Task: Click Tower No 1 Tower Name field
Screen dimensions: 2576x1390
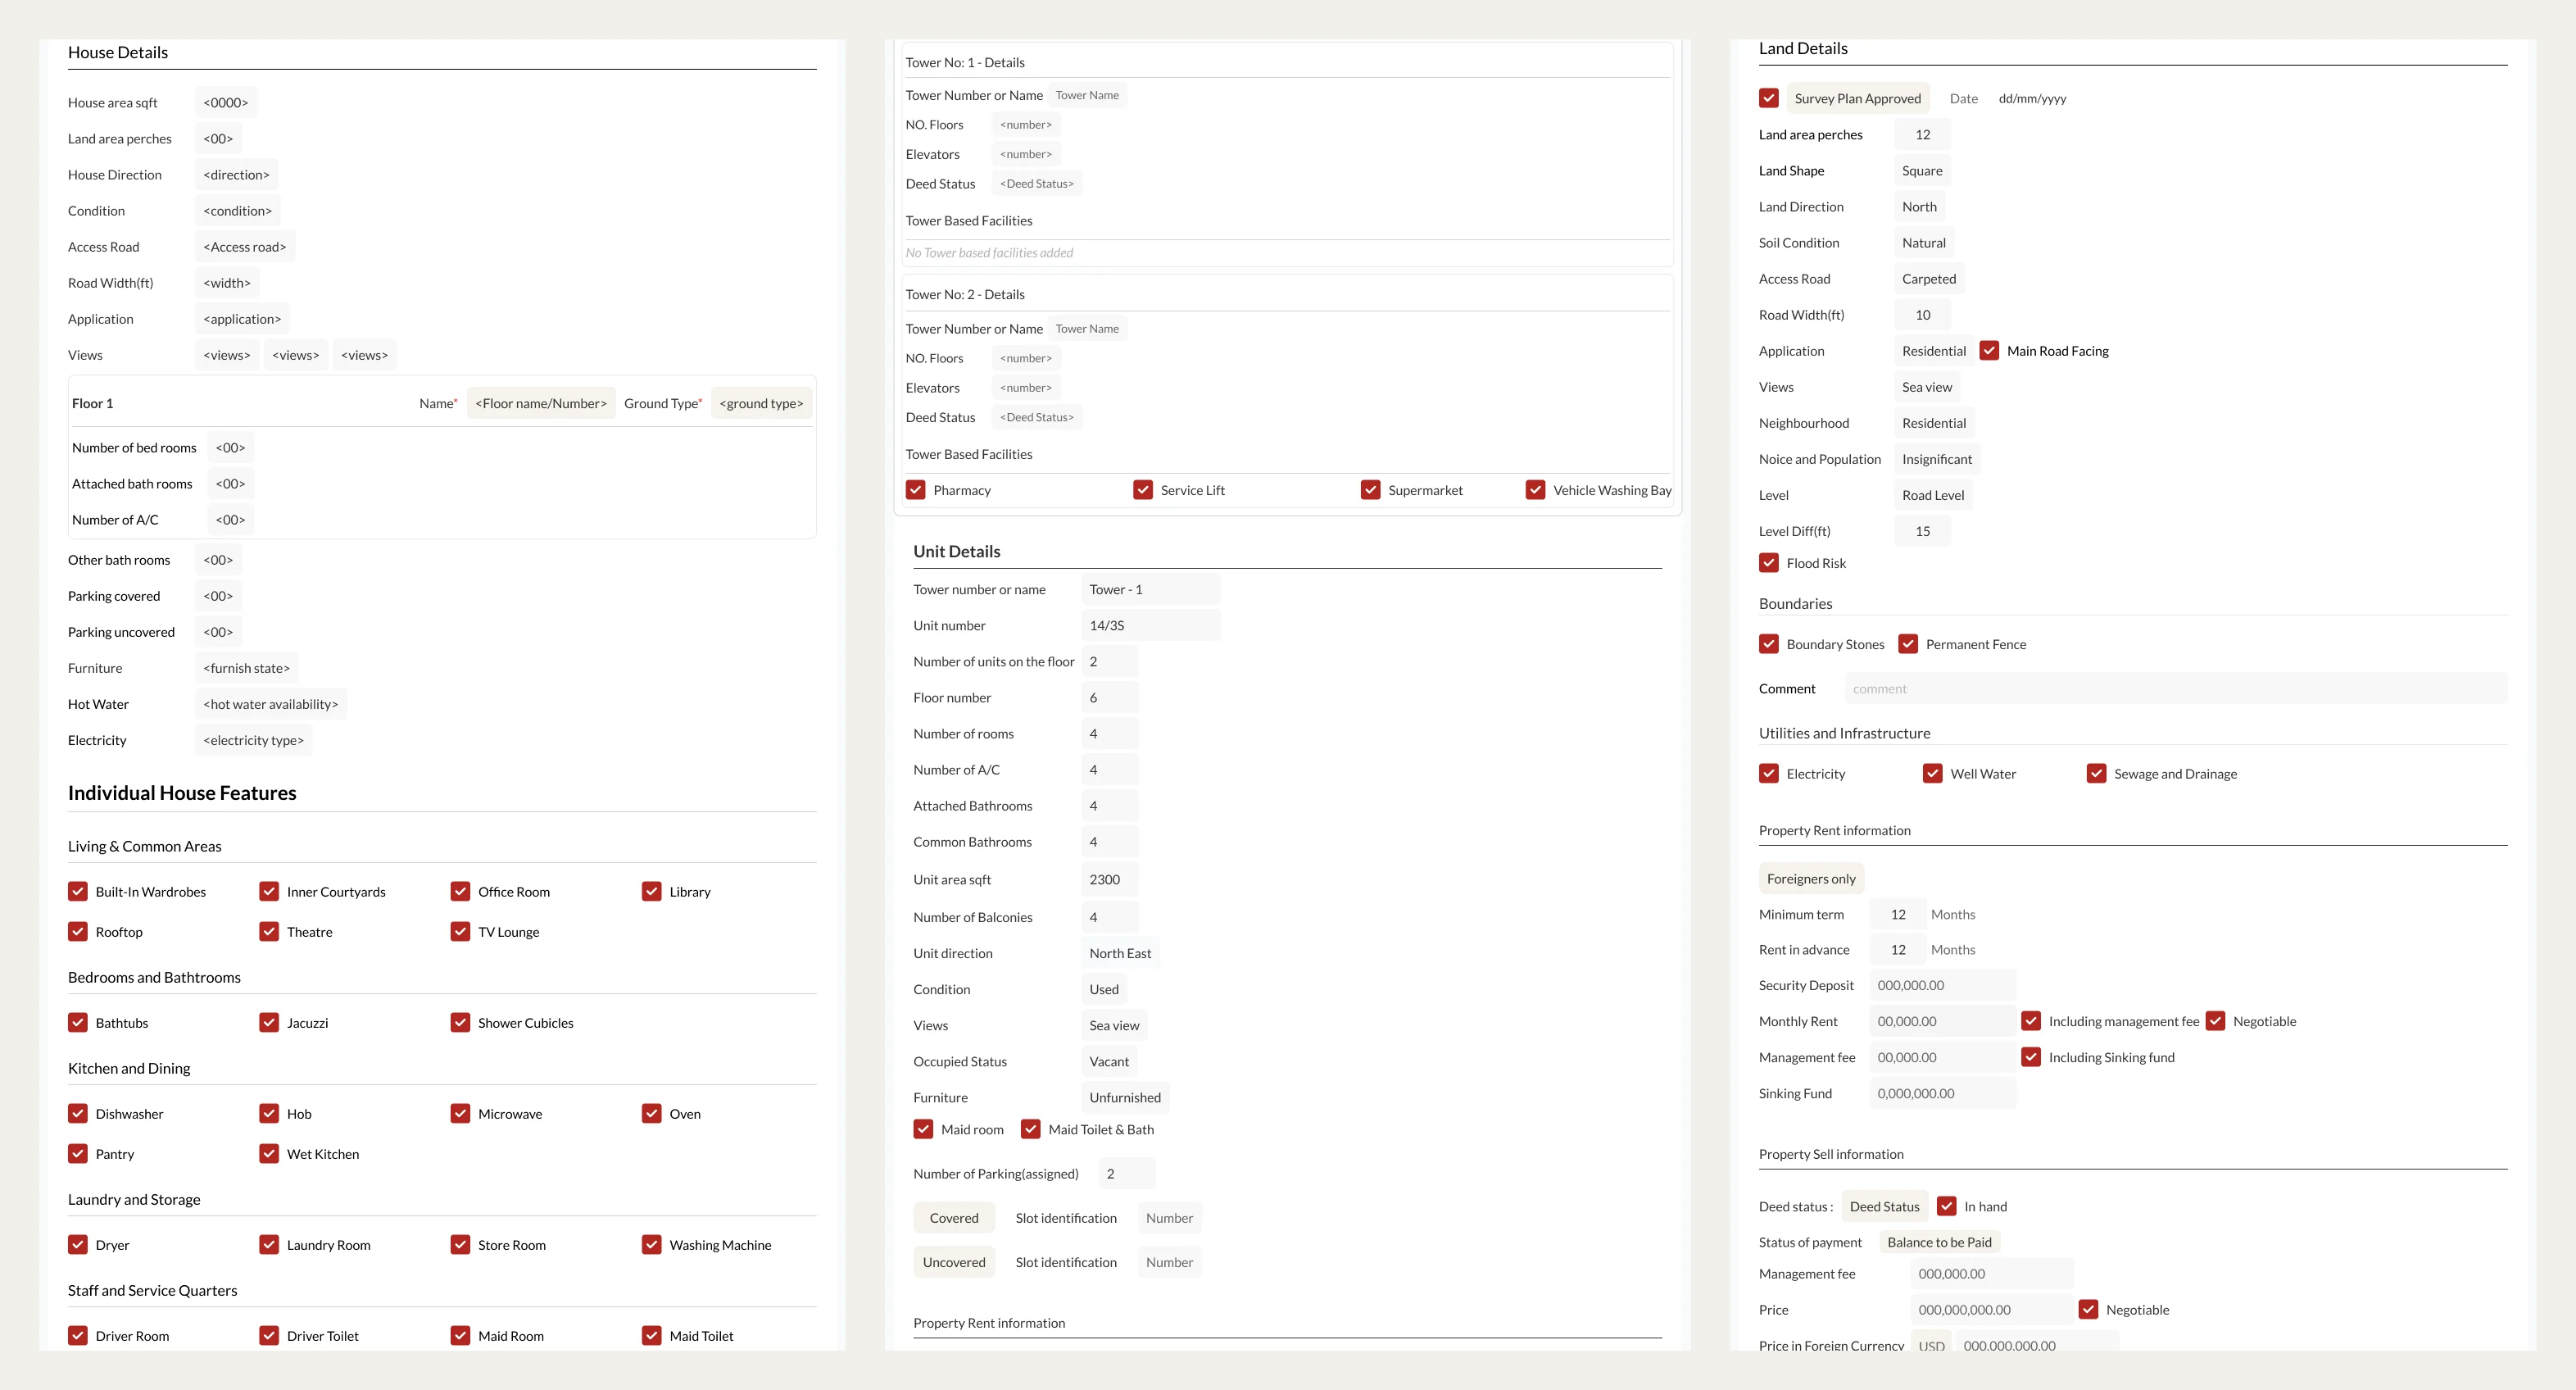Action: [x=1087, y=95]
